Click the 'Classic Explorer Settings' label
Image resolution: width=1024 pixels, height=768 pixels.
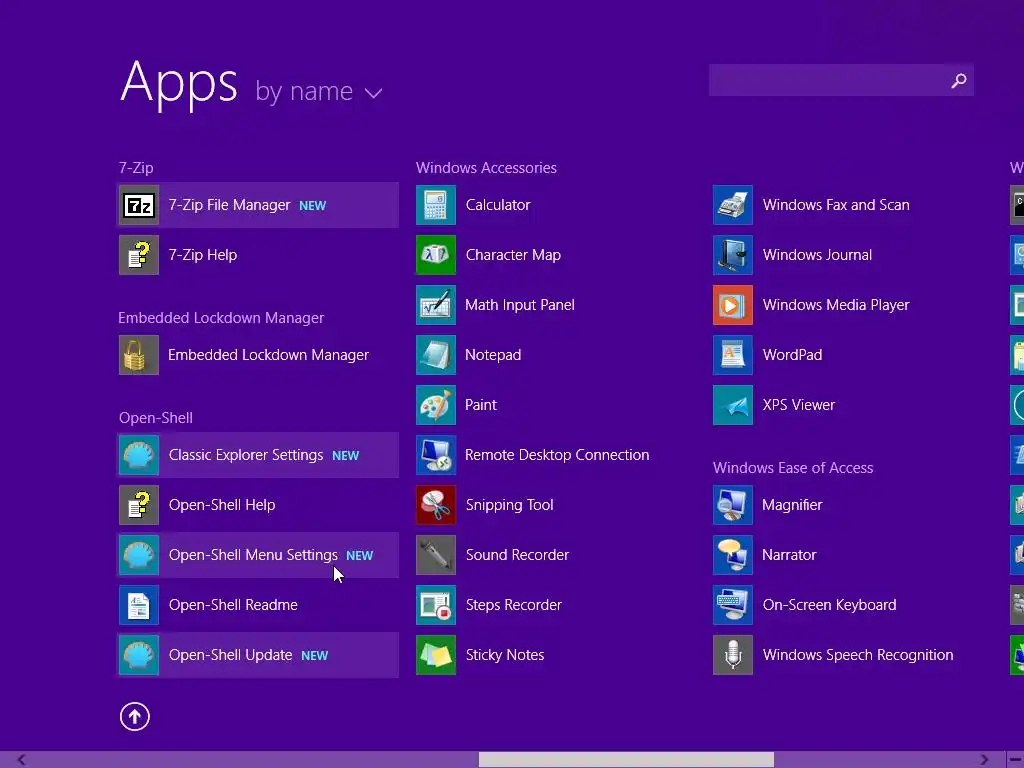click(246, 455)
